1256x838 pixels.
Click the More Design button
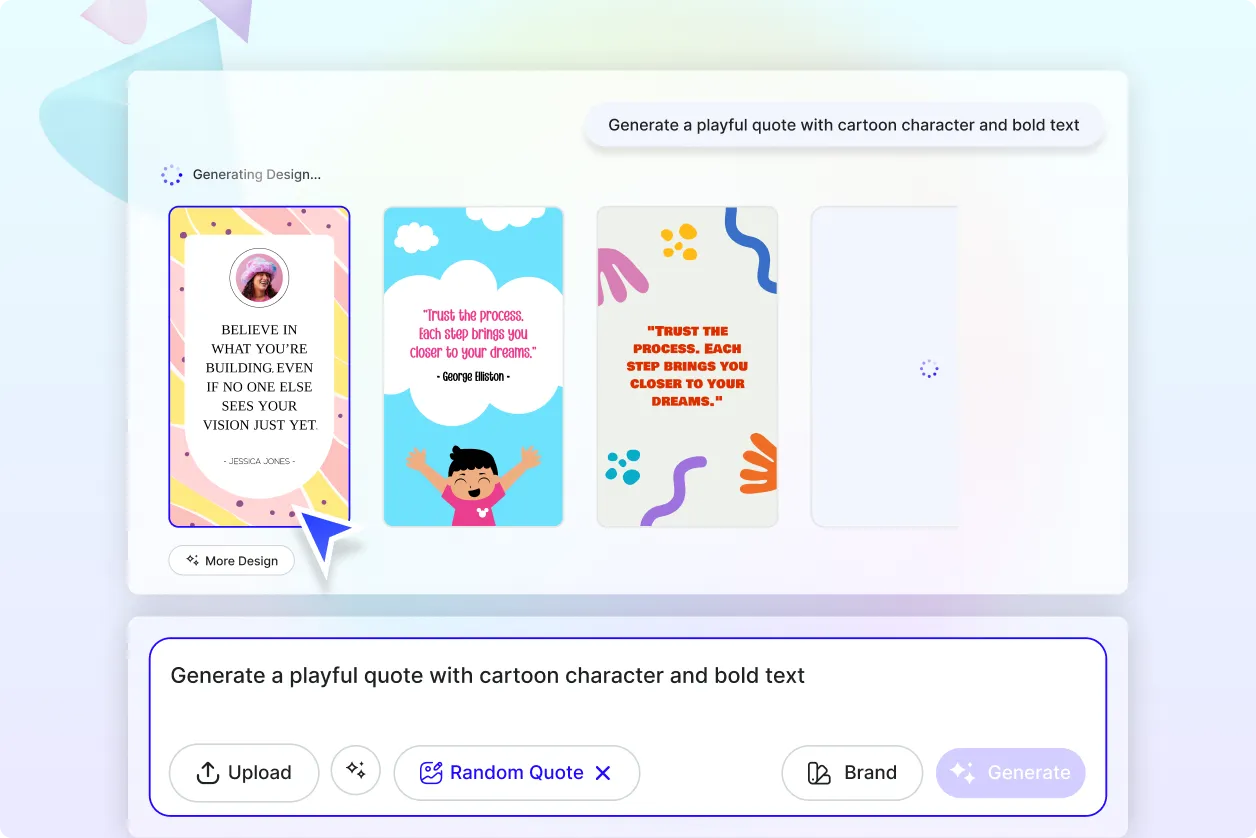[x=232, y=561]
